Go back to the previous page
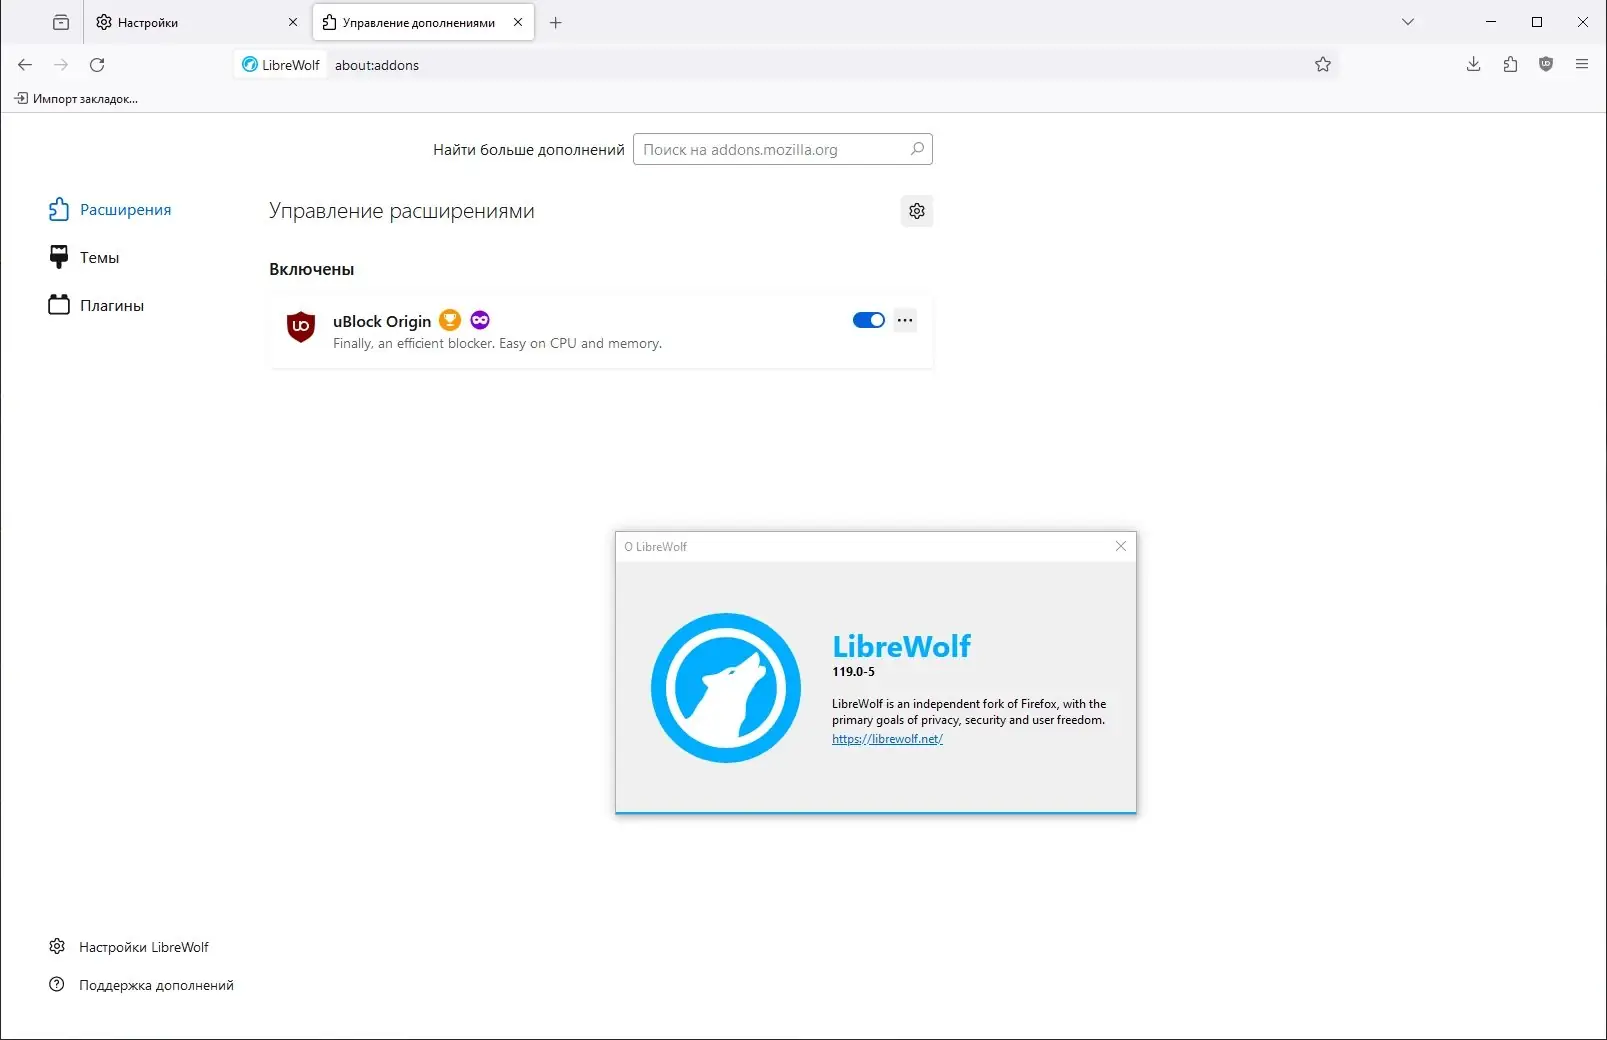This screenshot has width=1607, height=1040. [25, 65]
